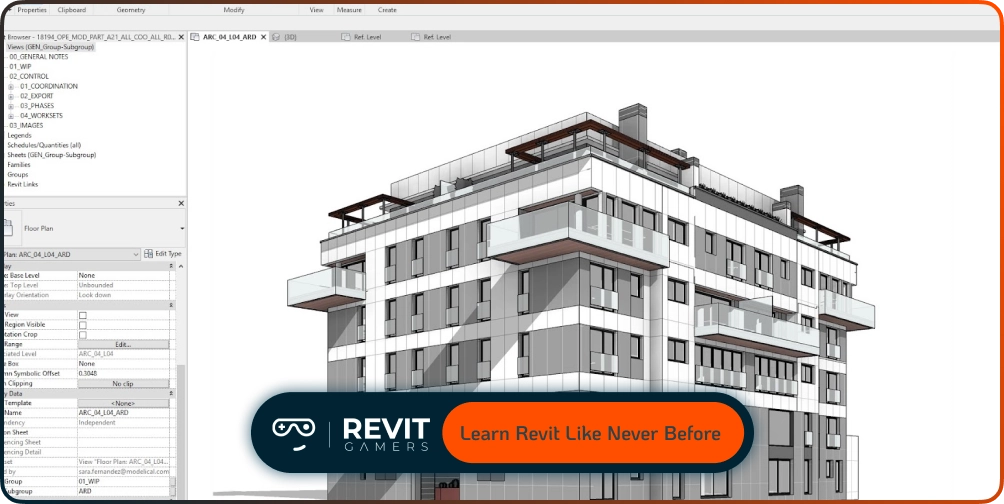Click the Underlay Orientation value Look down

pos(123,295)
